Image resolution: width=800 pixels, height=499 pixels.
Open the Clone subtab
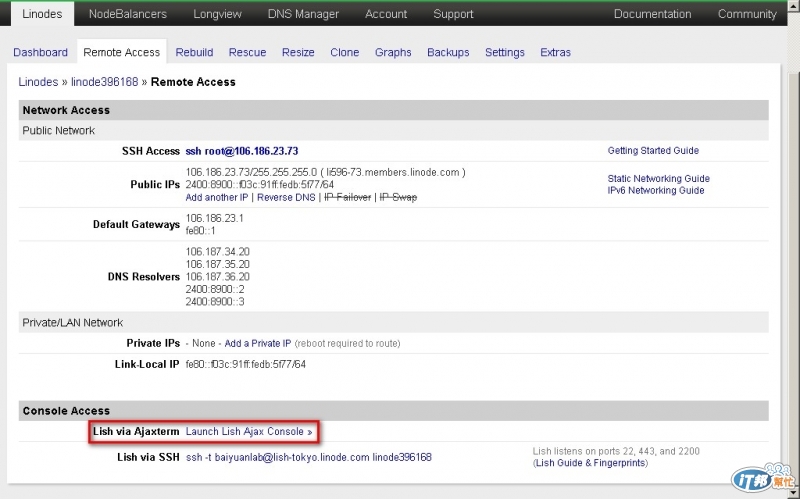[344, 52]
